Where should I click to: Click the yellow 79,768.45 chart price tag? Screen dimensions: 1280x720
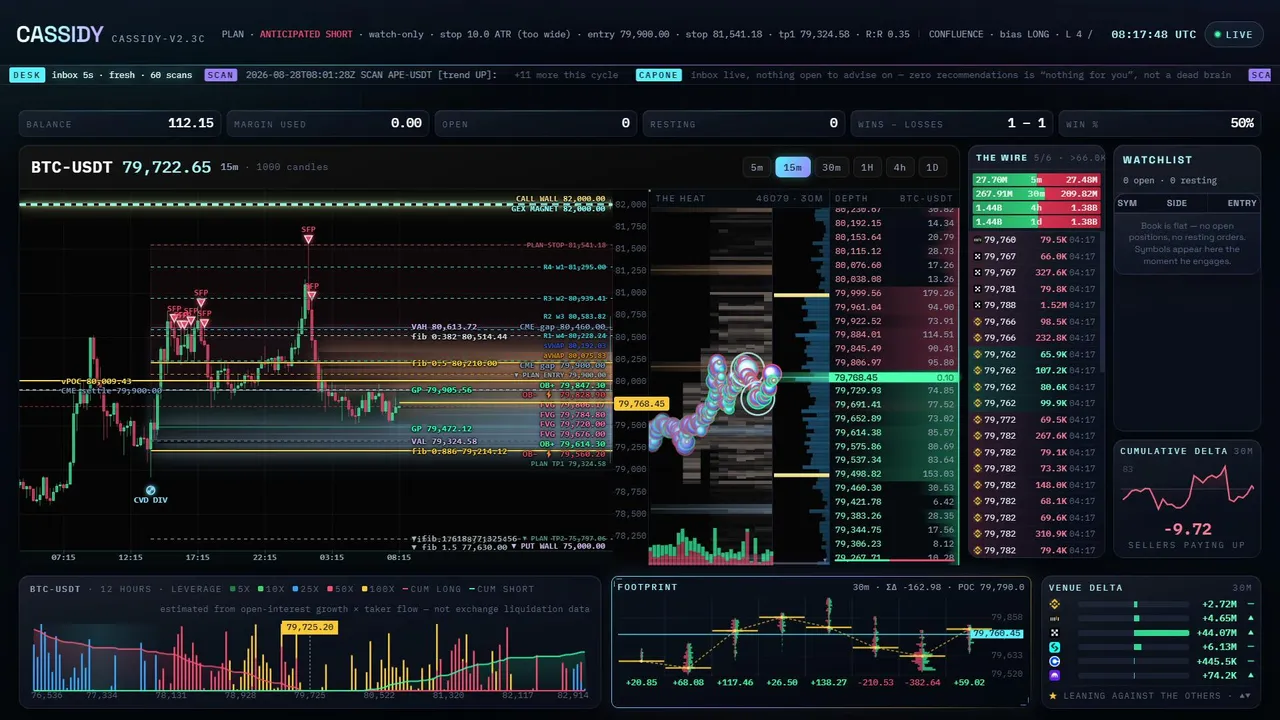641,404
